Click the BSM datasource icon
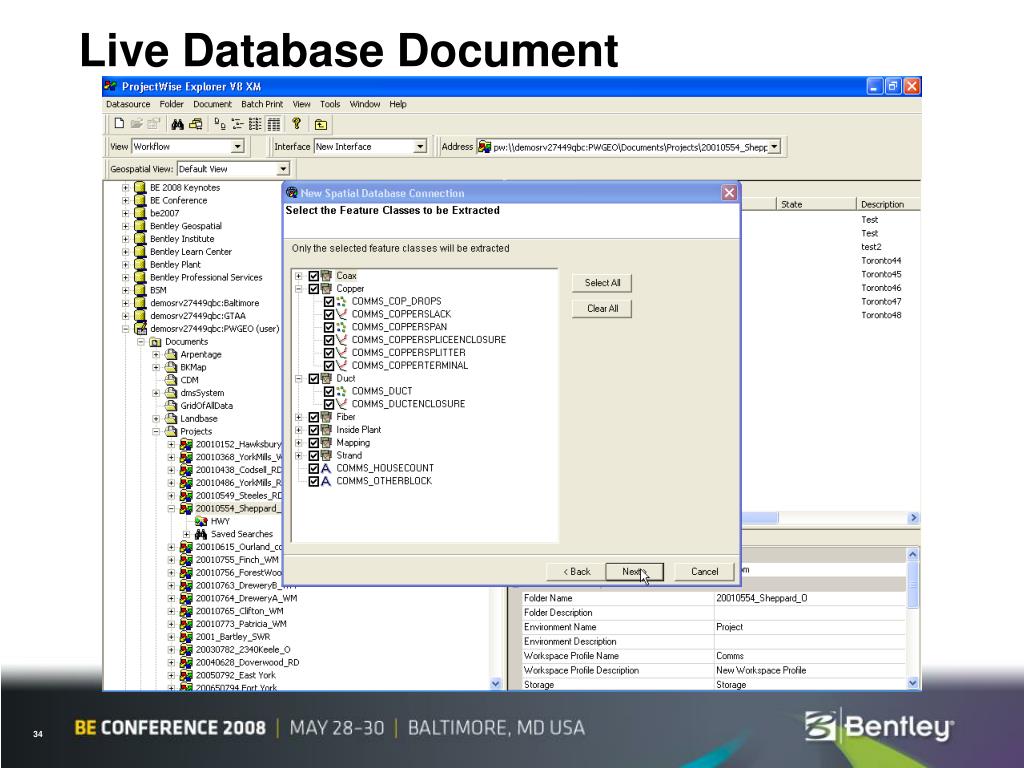The image size is (1024, 768). pos(140,290)
